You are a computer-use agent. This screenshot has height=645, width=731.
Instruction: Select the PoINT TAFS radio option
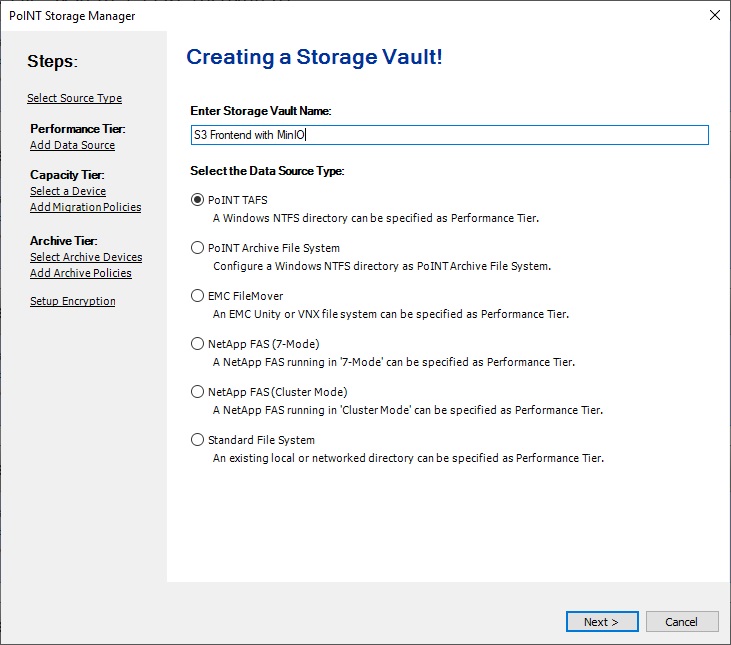[198, 200]
